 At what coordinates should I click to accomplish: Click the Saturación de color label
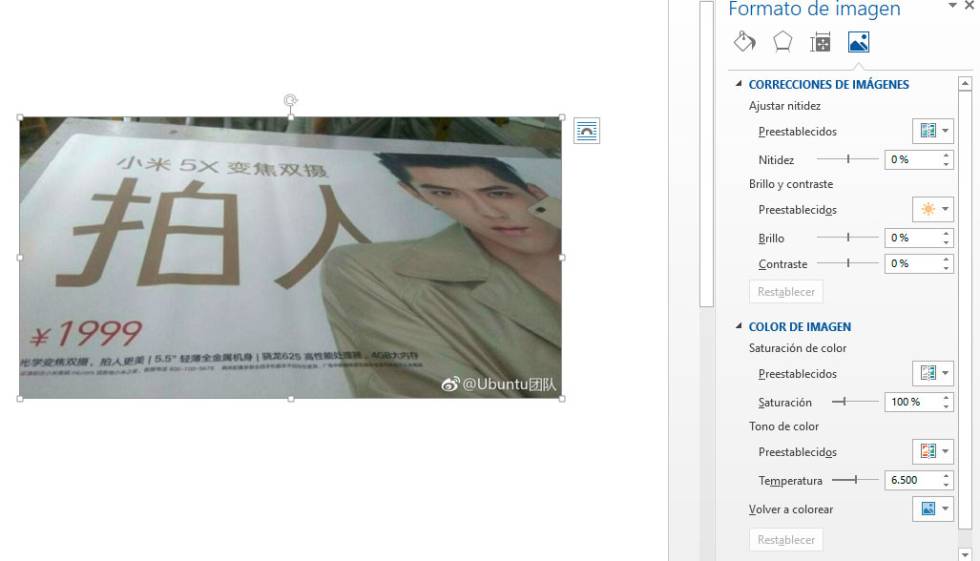pos(798,348)
